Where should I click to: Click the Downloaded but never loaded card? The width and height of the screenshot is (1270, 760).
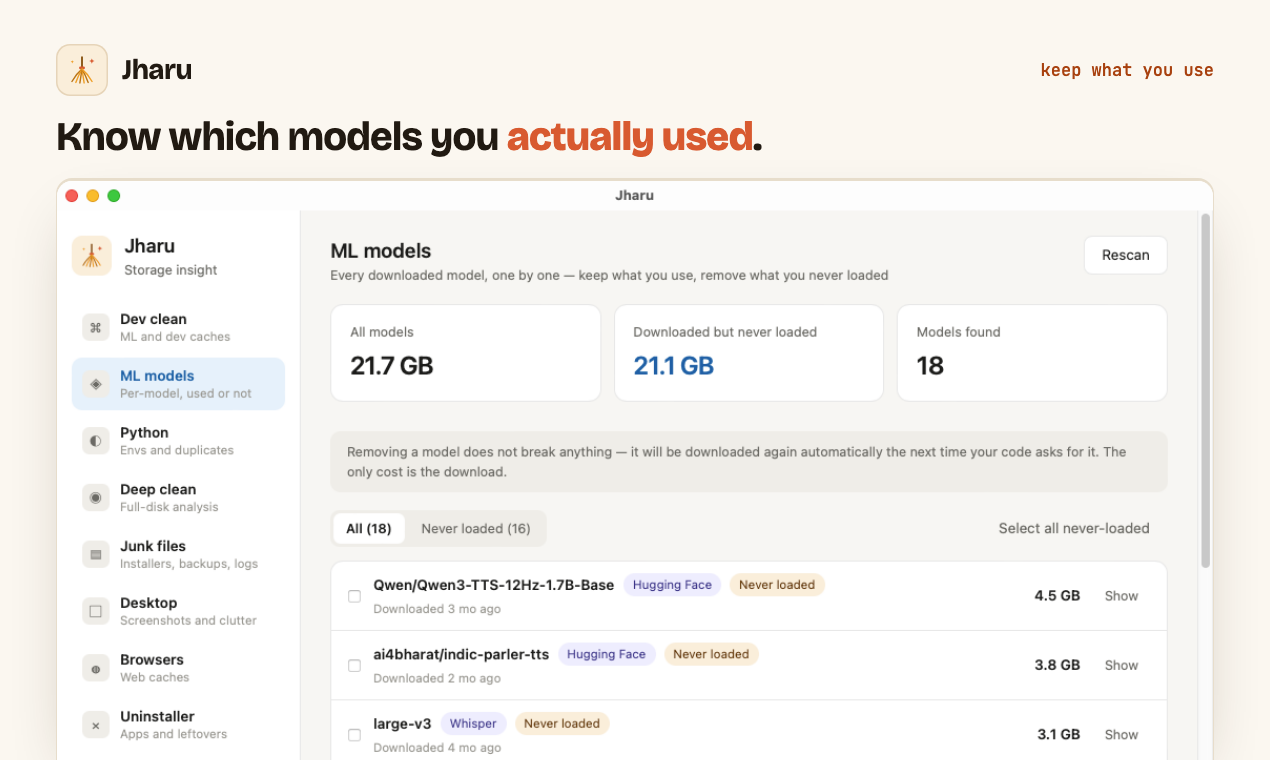click(749, 353)
